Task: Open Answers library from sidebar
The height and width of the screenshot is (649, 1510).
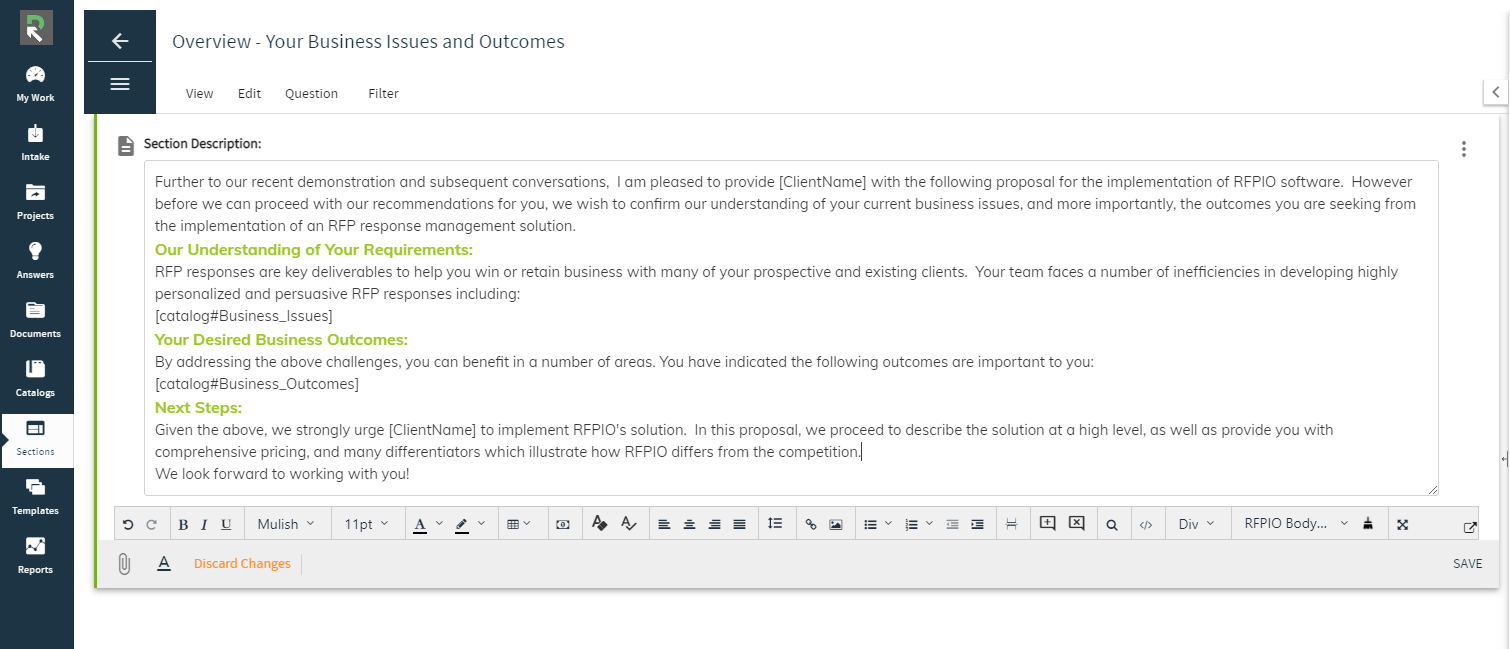Action: pos(36,261)
